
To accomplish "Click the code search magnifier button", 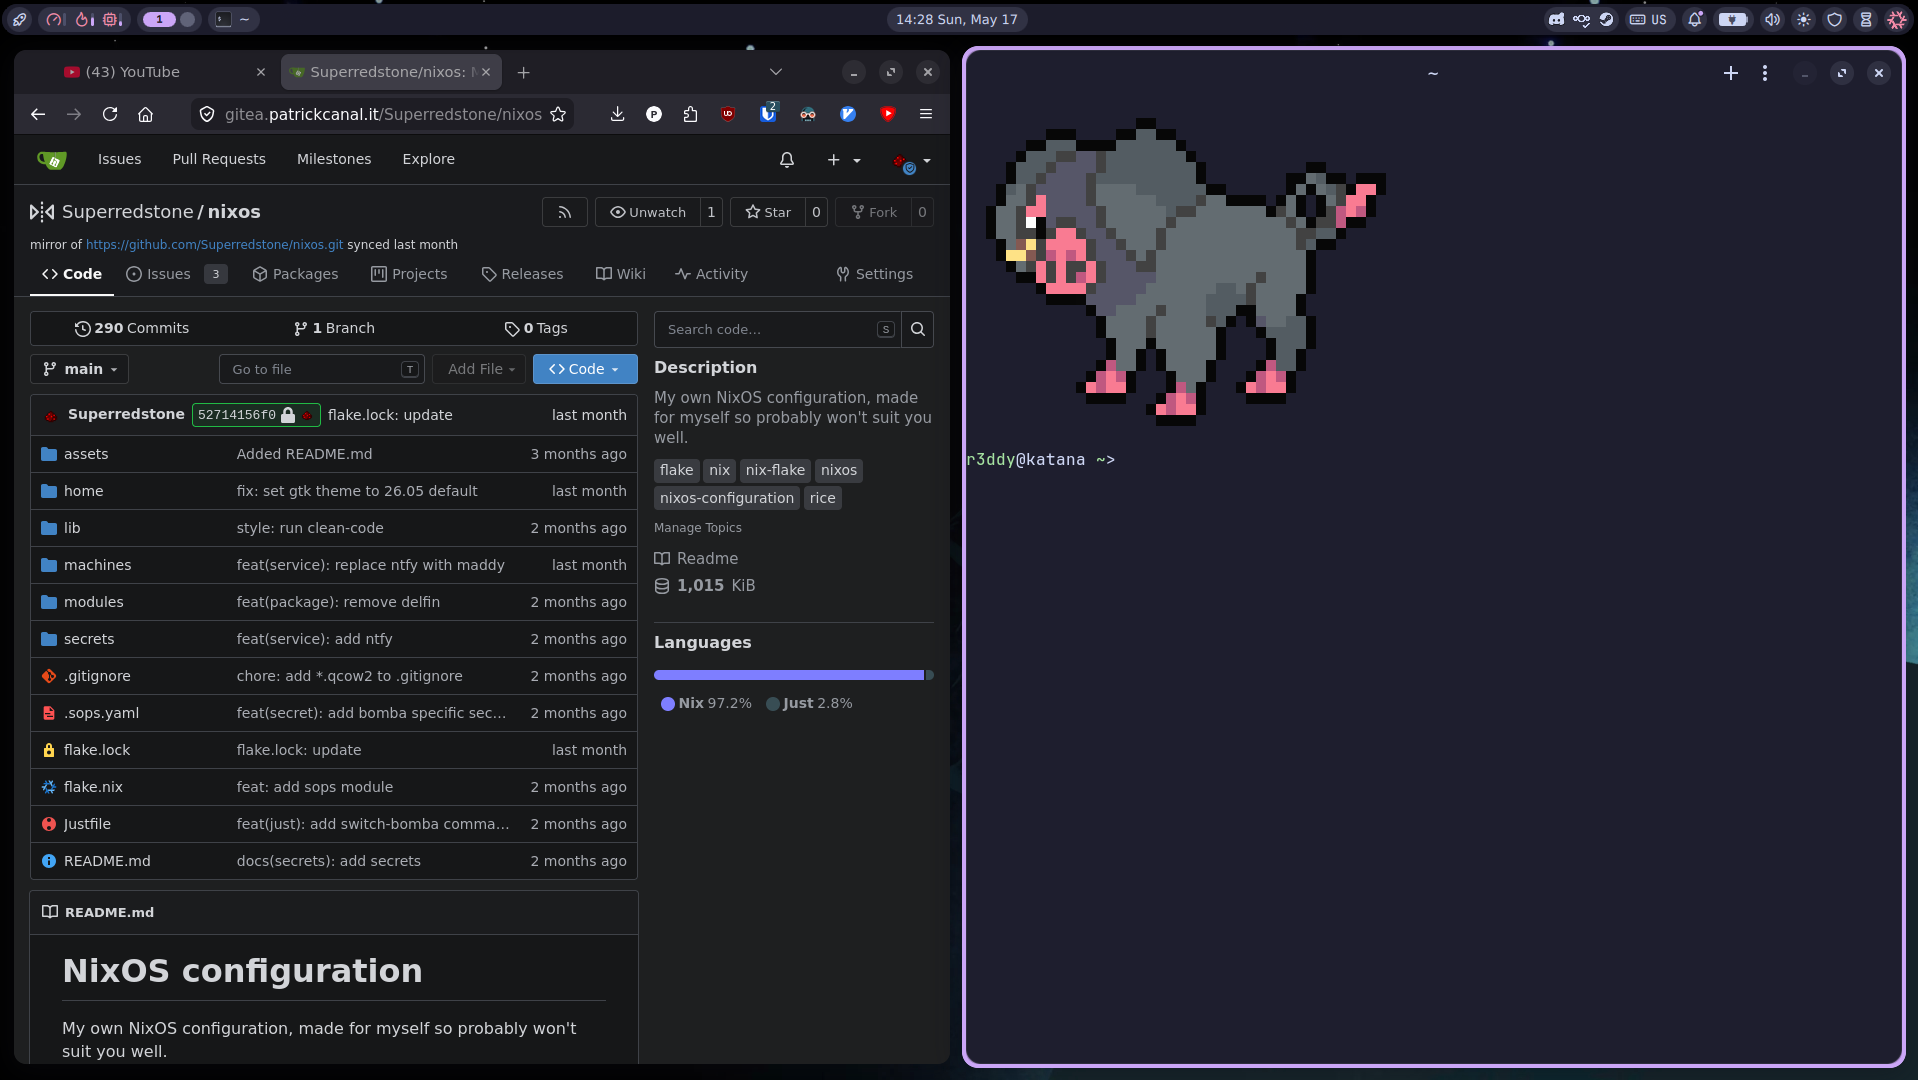I will click(917, 329).
